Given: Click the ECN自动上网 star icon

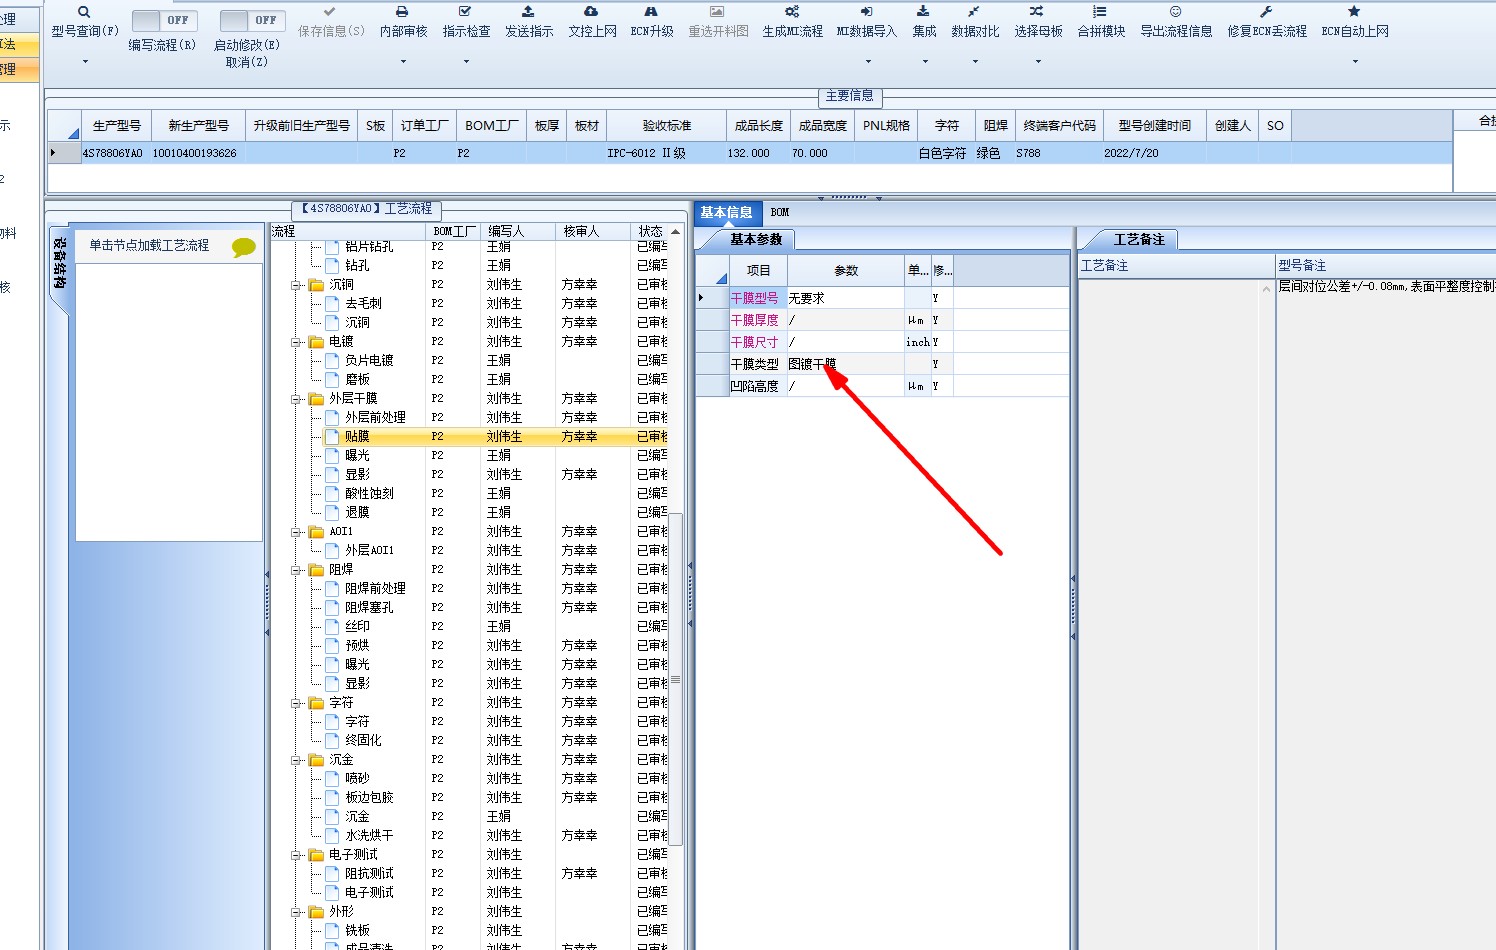Looking at the screenshot, I should click(1354, 11).
